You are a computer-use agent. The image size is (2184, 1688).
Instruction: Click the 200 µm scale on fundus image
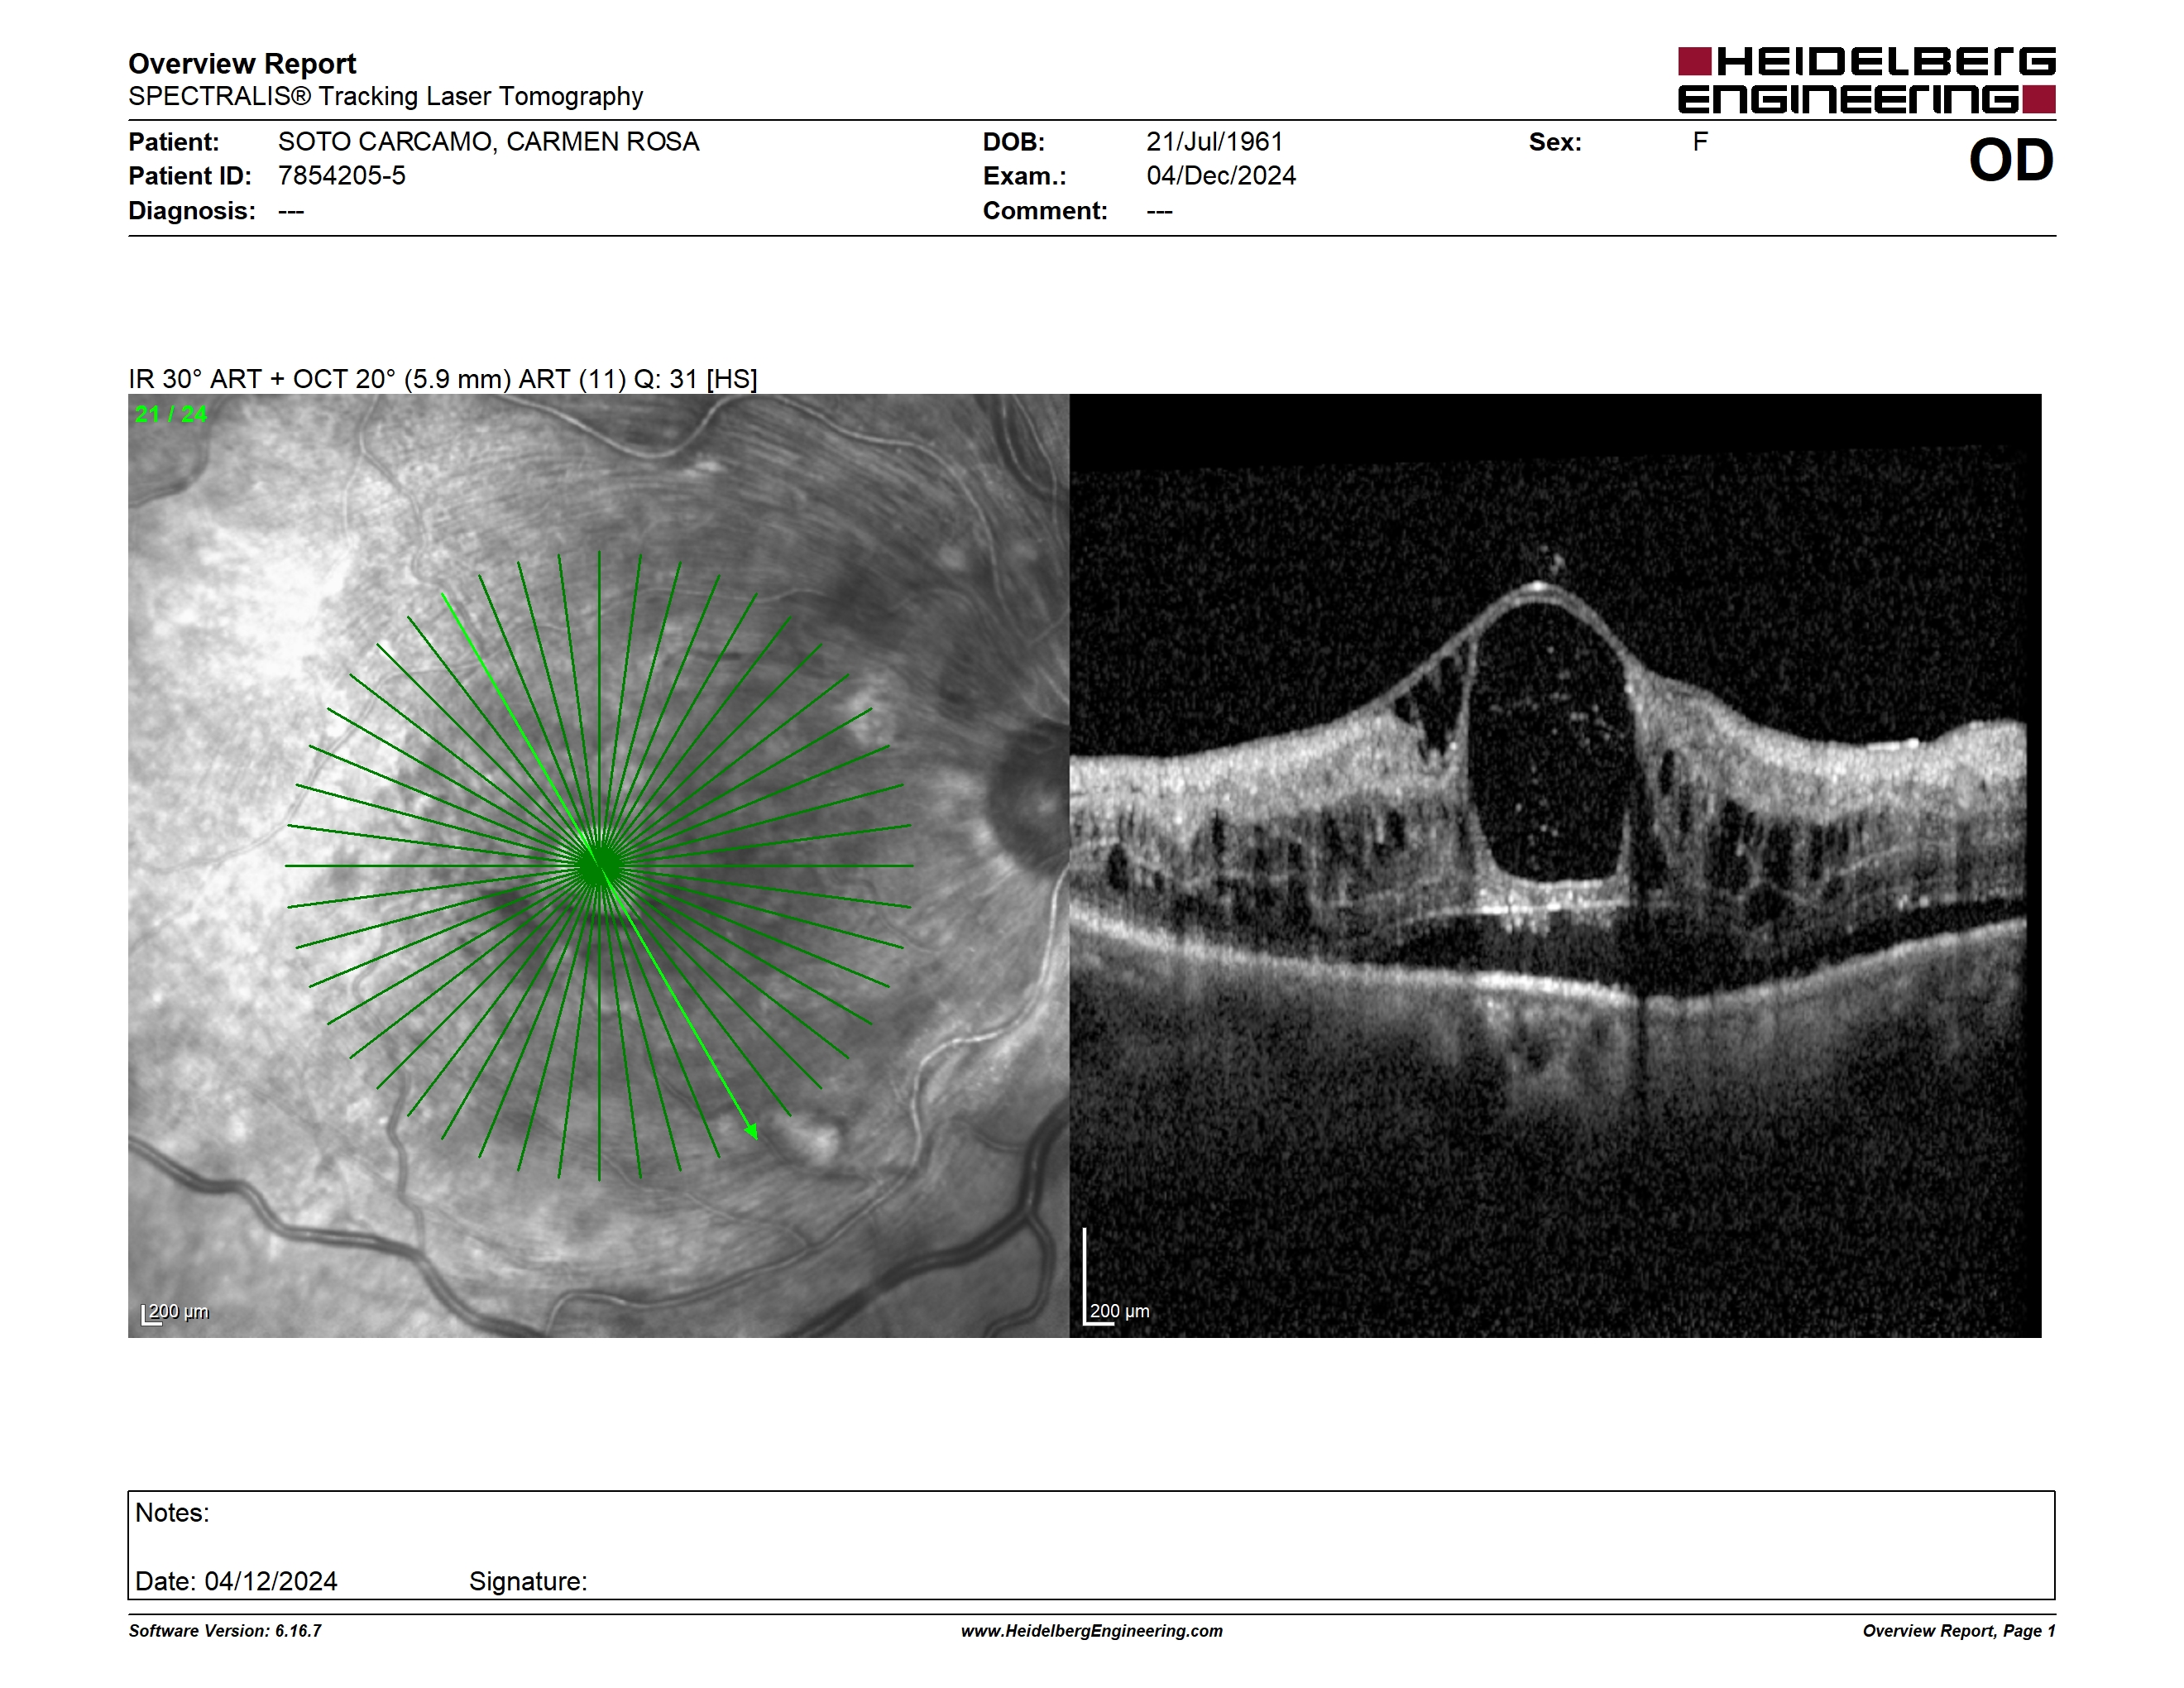(176, 1313)
